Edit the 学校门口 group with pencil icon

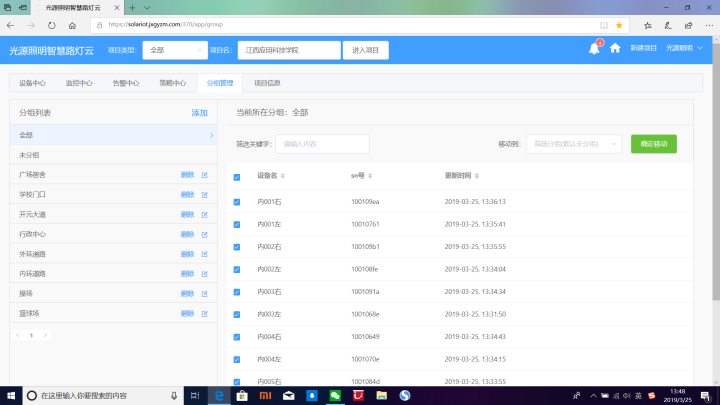205,195
